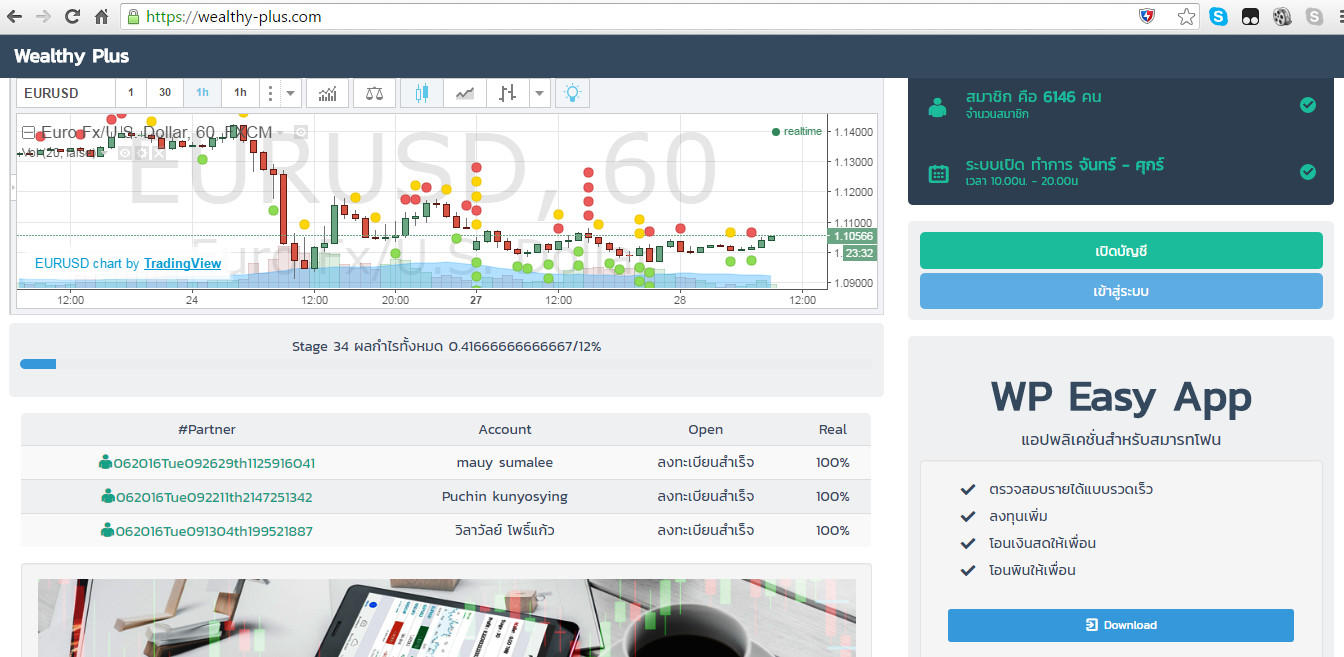The height and width of the screenshot is (657, 1344).
Task: Click the Wealthy Plus site title
Action: click(72, 56)
